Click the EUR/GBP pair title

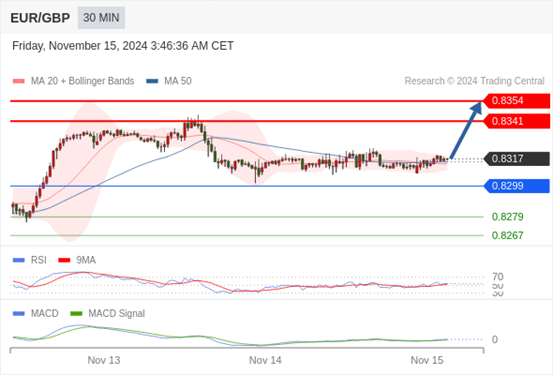tap(40, 18)
